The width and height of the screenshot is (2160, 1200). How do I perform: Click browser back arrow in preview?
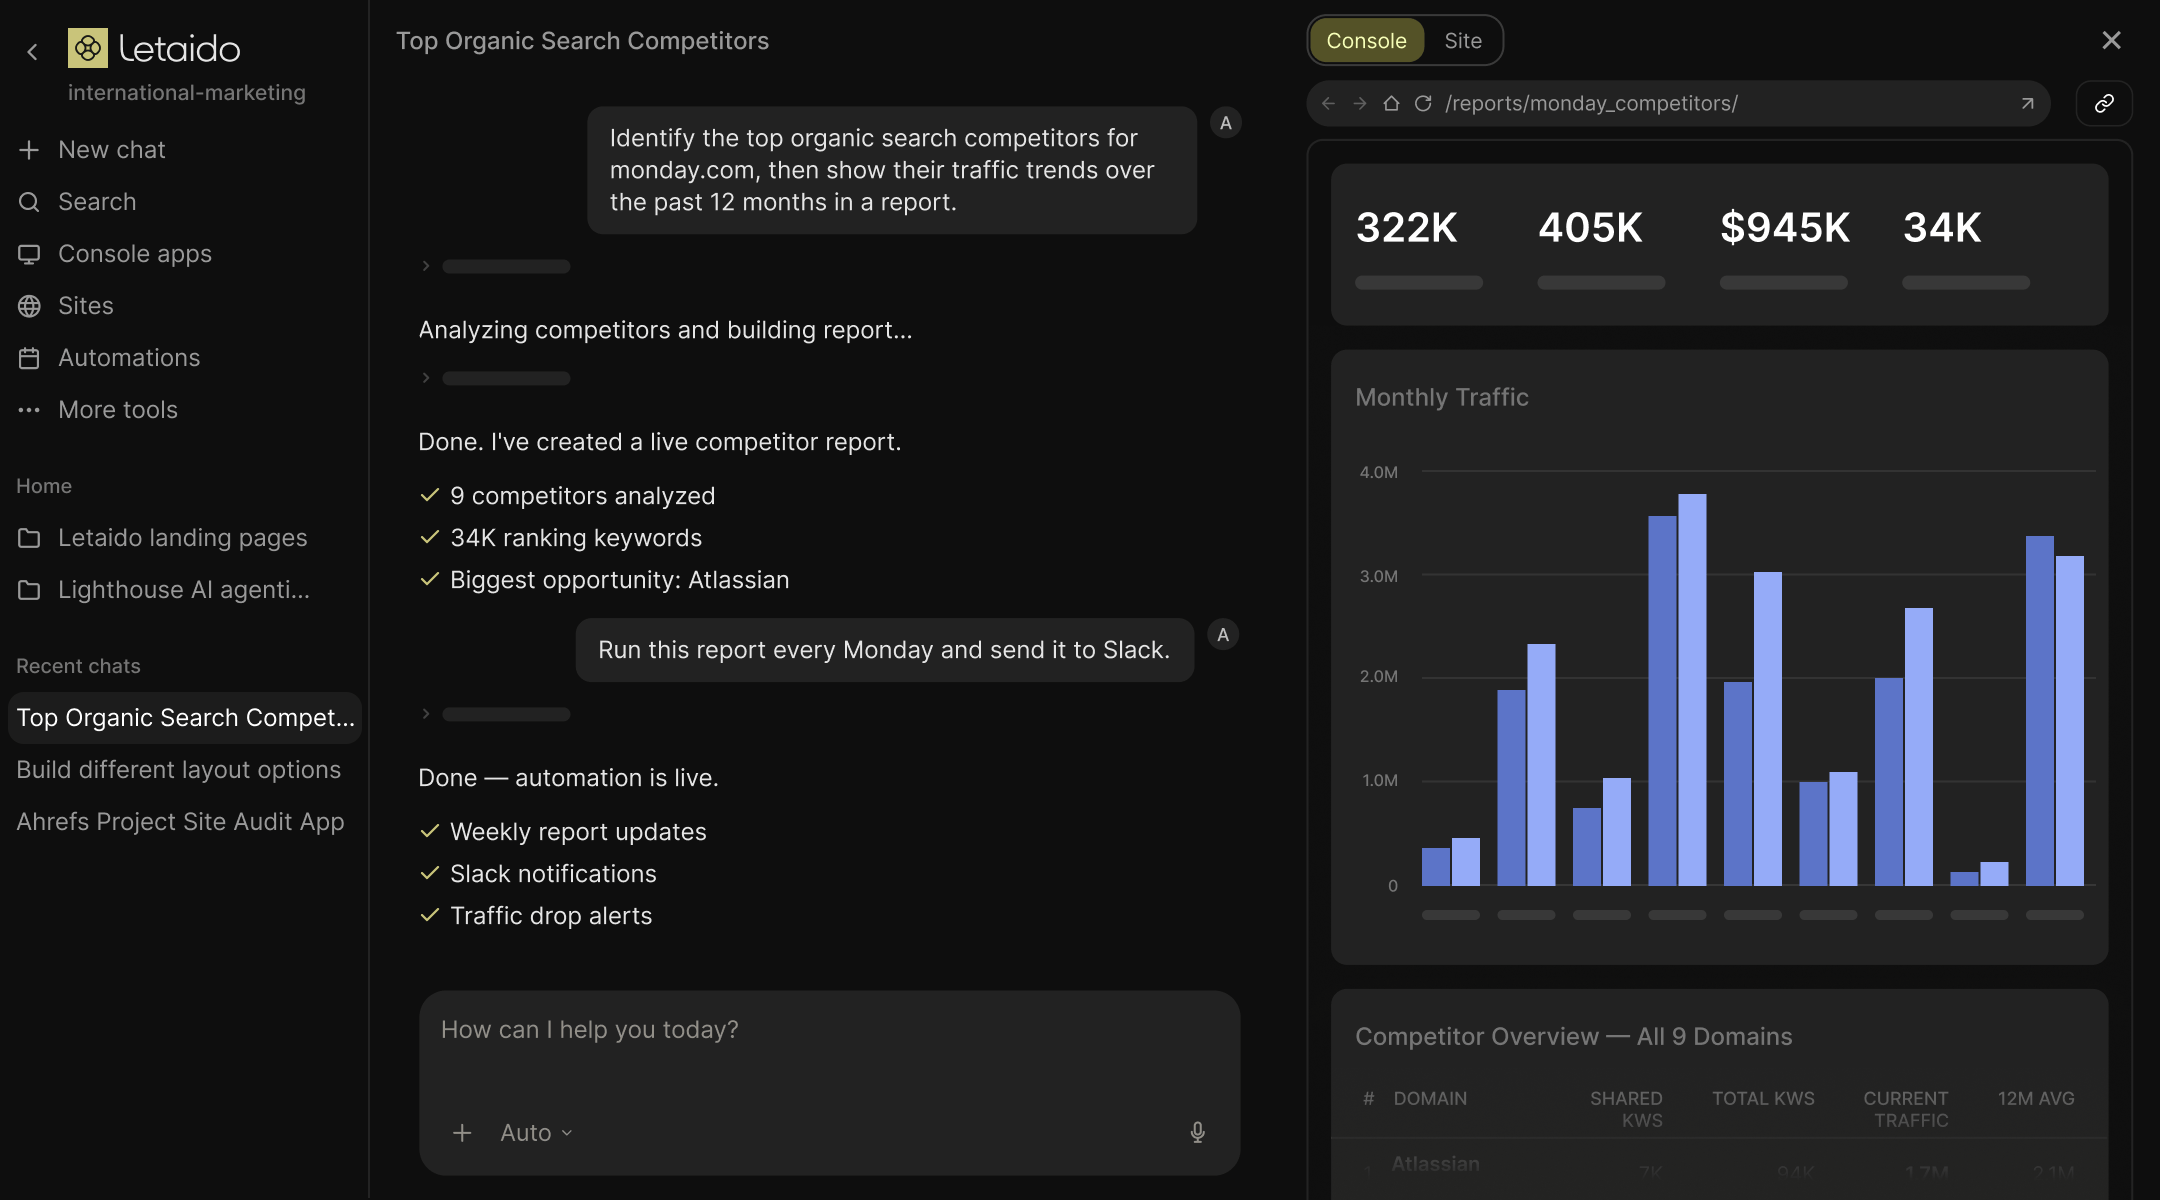pyautogui.click(x=1328, y=103)
